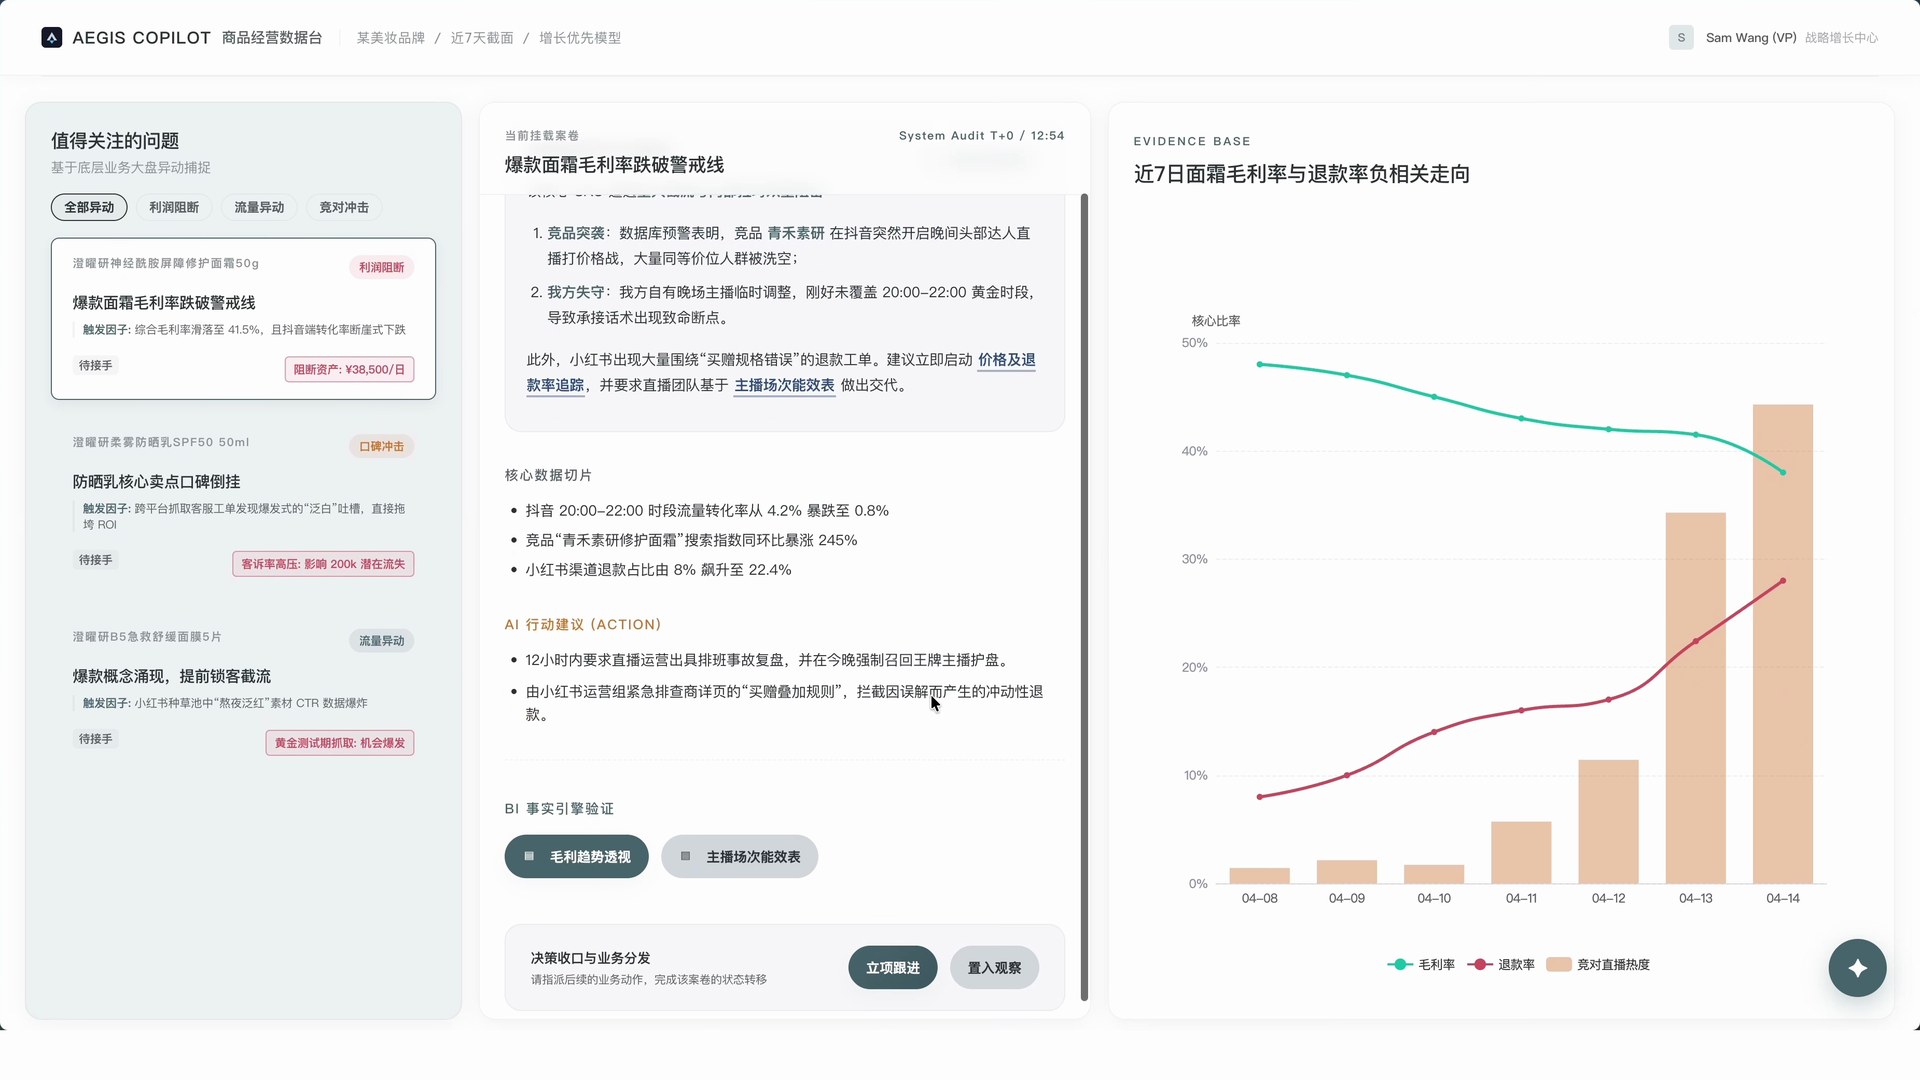Click the 立项跟进 button
Screen dimensions: 1920x1080
pos(892,967)
